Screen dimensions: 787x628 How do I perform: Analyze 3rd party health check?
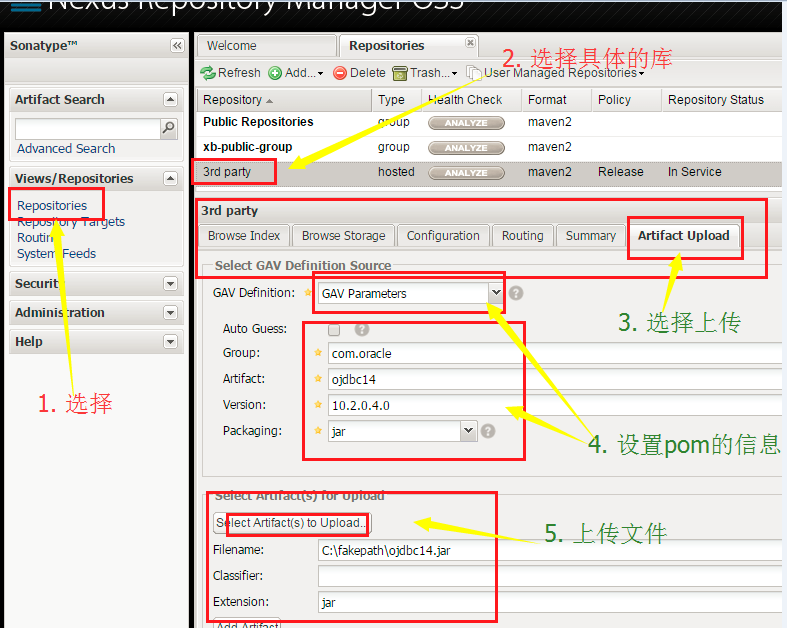click(466, 173)
